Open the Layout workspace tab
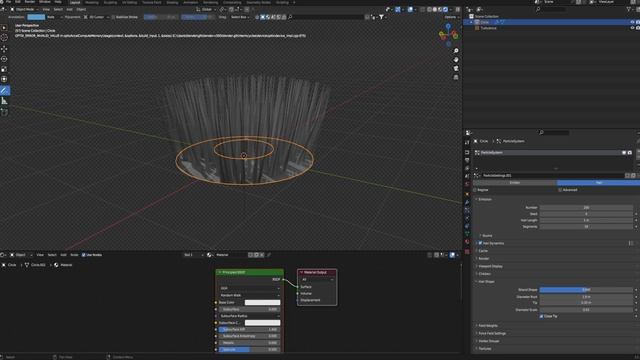The width and height of the screenshot is (640, 360). tap(75, 2)
